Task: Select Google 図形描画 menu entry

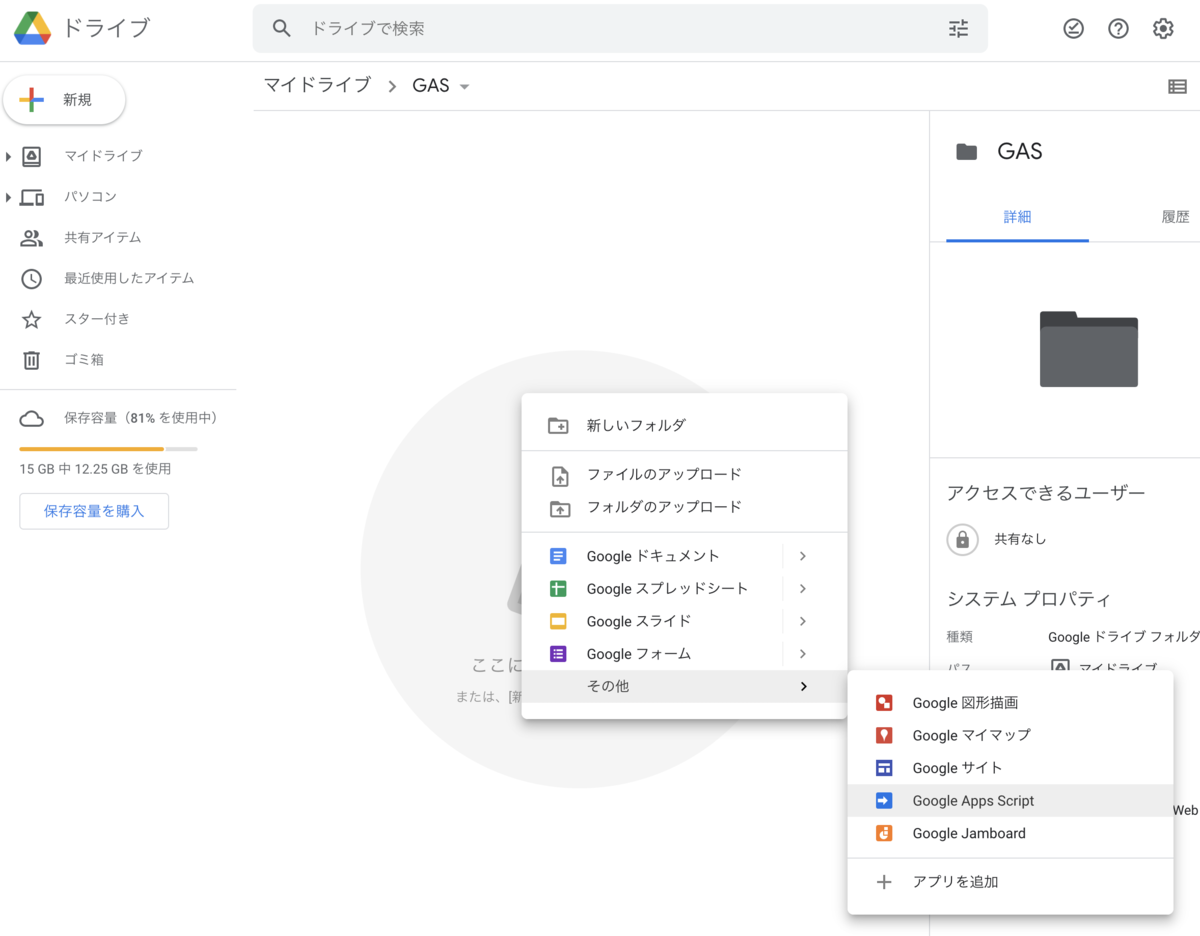Action: pos(1010,703)
